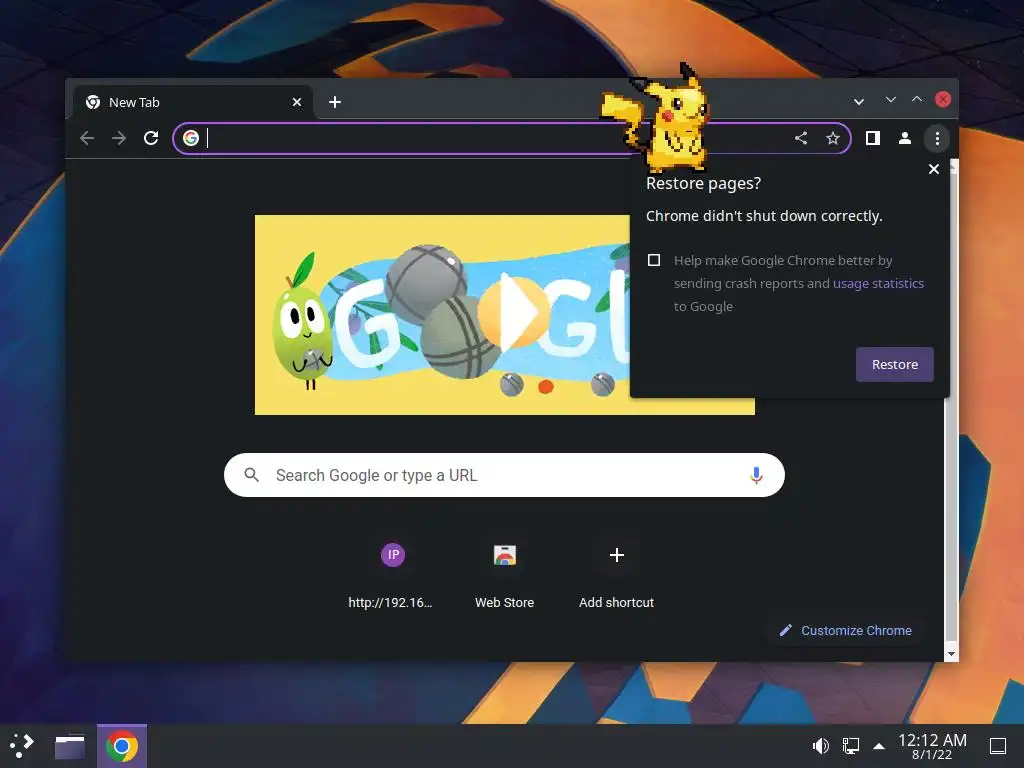Viewport: 1024px width, 768px height.
Task: Open the http://192.16... shortcut
Action: (x=392, y=576)
